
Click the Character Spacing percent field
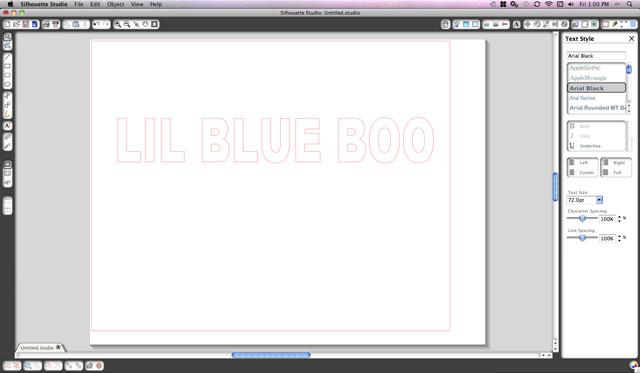[x=607, y=219]
